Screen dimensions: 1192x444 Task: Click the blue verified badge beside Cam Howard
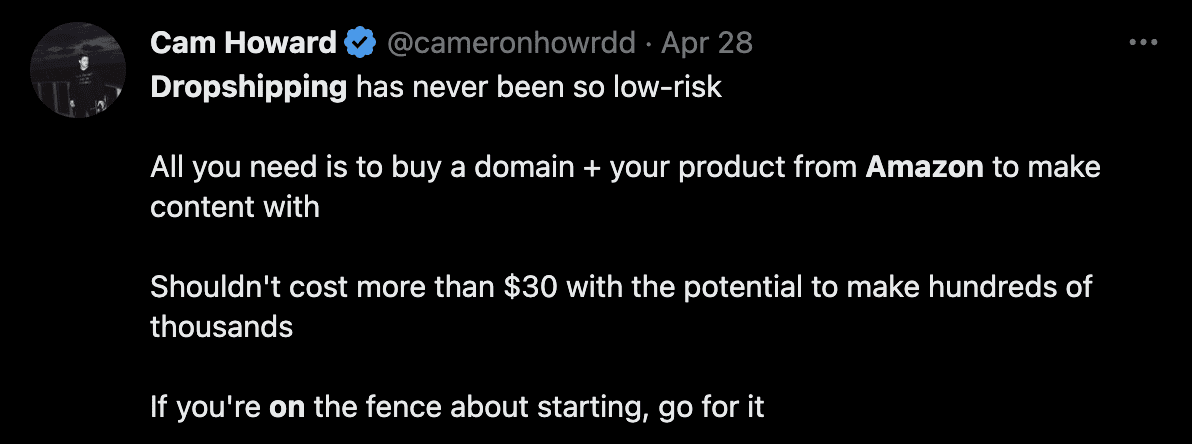tap(360, 43)
